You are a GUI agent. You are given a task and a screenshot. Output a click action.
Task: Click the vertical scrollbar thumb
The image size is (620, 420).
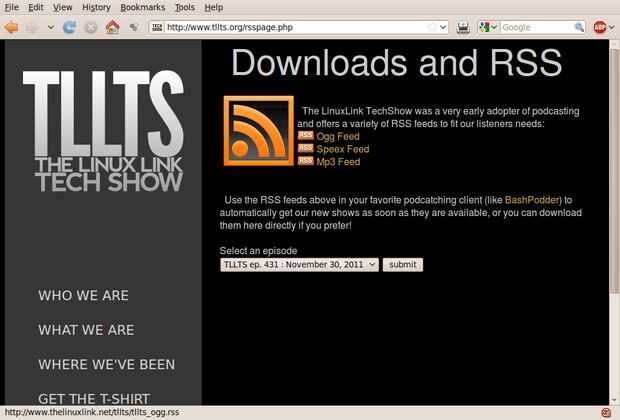pos(614,170)
